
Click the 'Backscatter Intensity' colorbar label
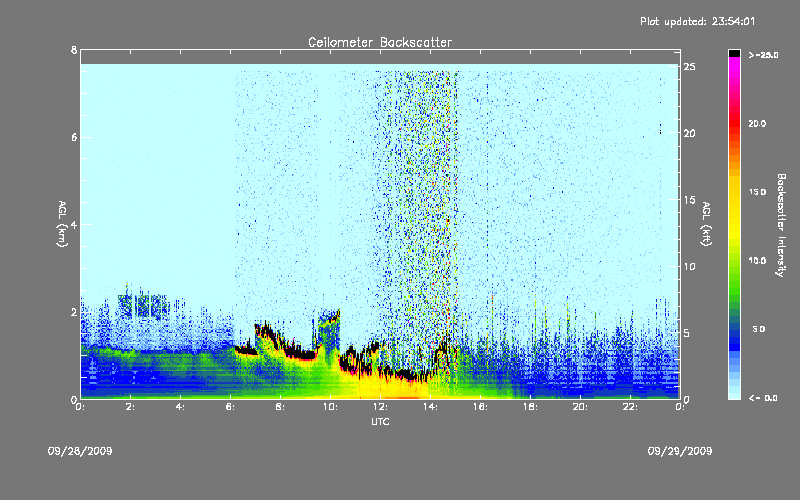781,224
